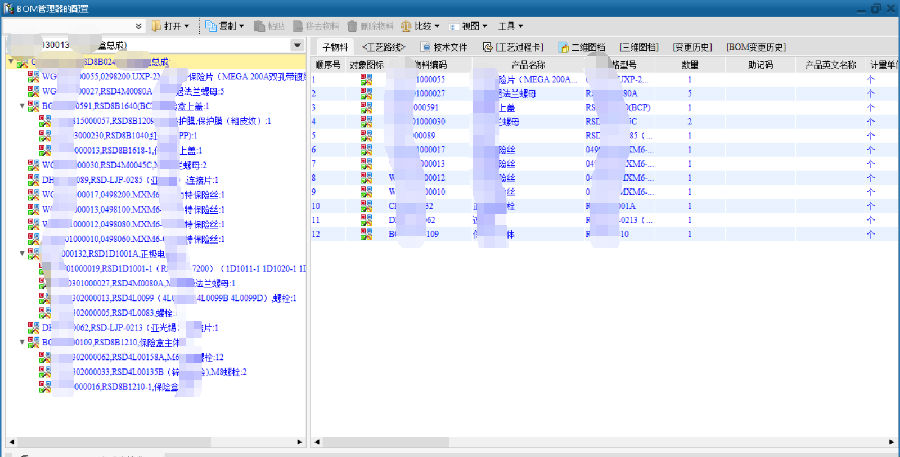Open the 二维图档 tab

[581, 47]
